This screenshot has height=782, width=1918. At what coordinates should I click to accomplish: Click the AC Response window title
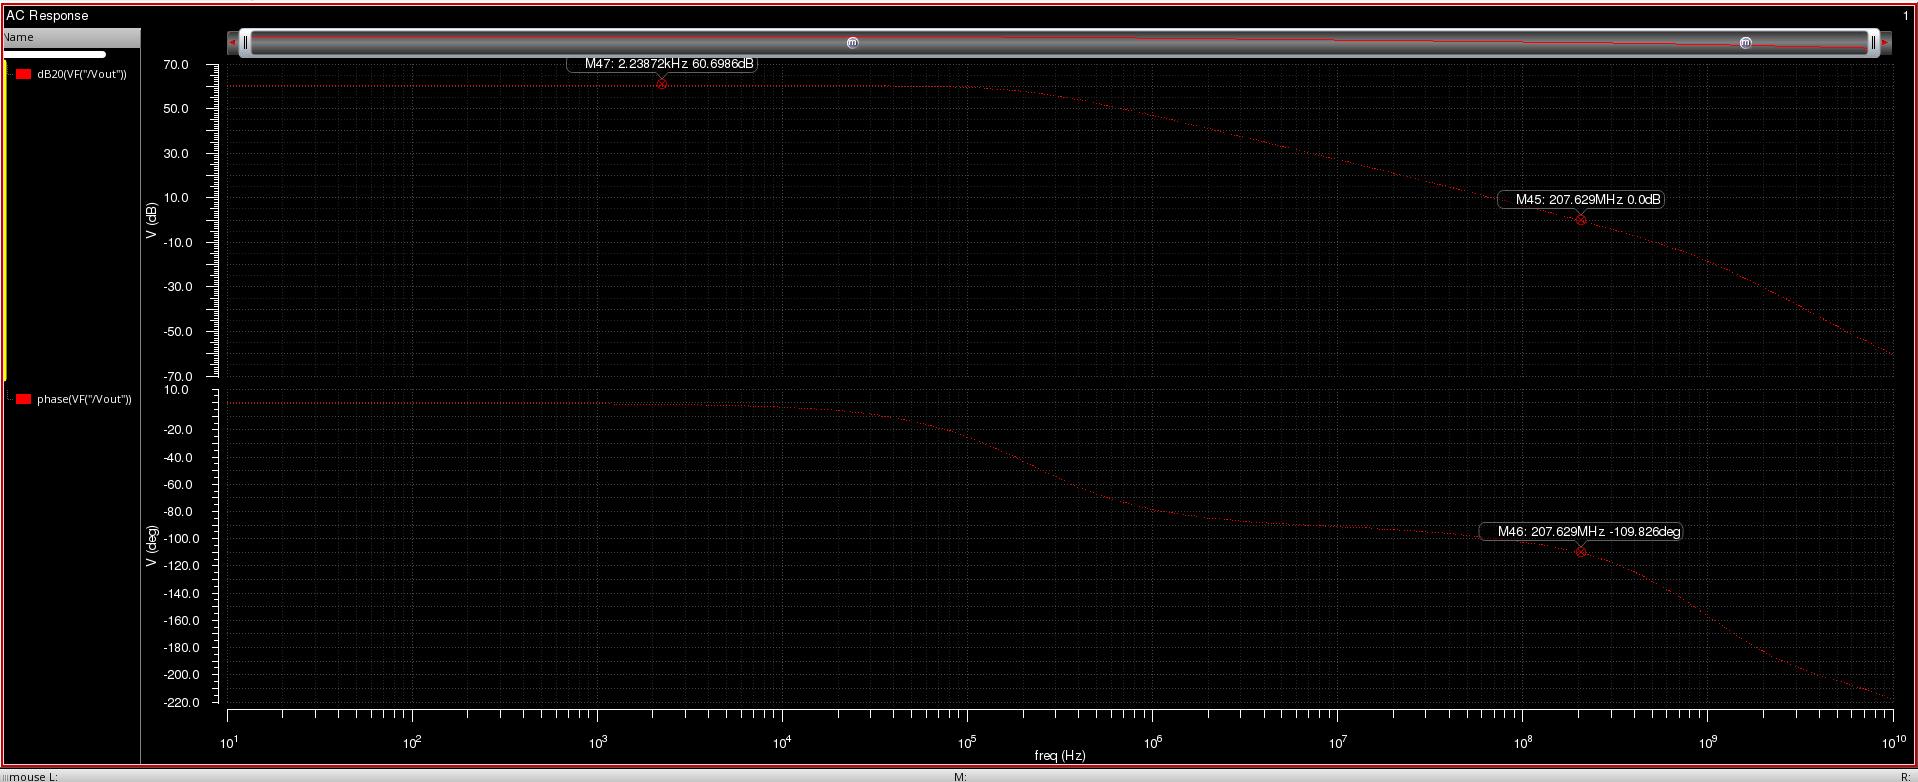47,15
